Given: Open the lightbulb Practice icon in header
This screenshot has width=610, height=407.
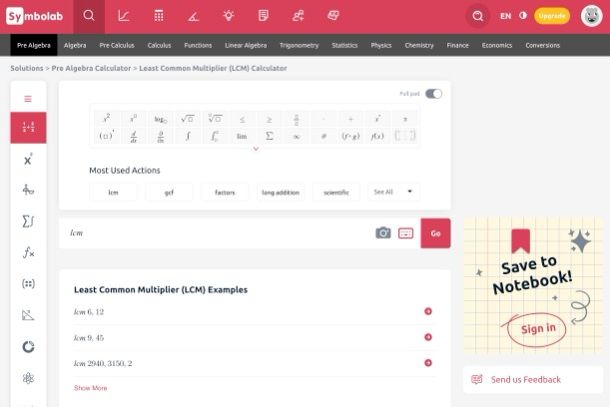Looking at the screenshot, I should (x=228, y=16).
